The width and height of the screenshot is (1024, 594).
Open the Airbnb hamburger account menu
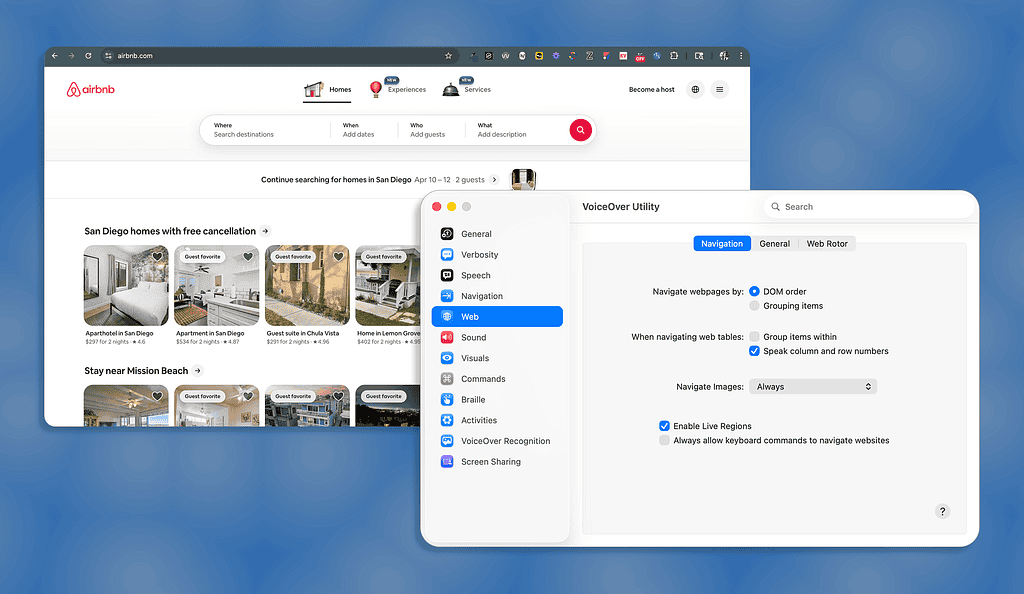(x=719, y=89)
